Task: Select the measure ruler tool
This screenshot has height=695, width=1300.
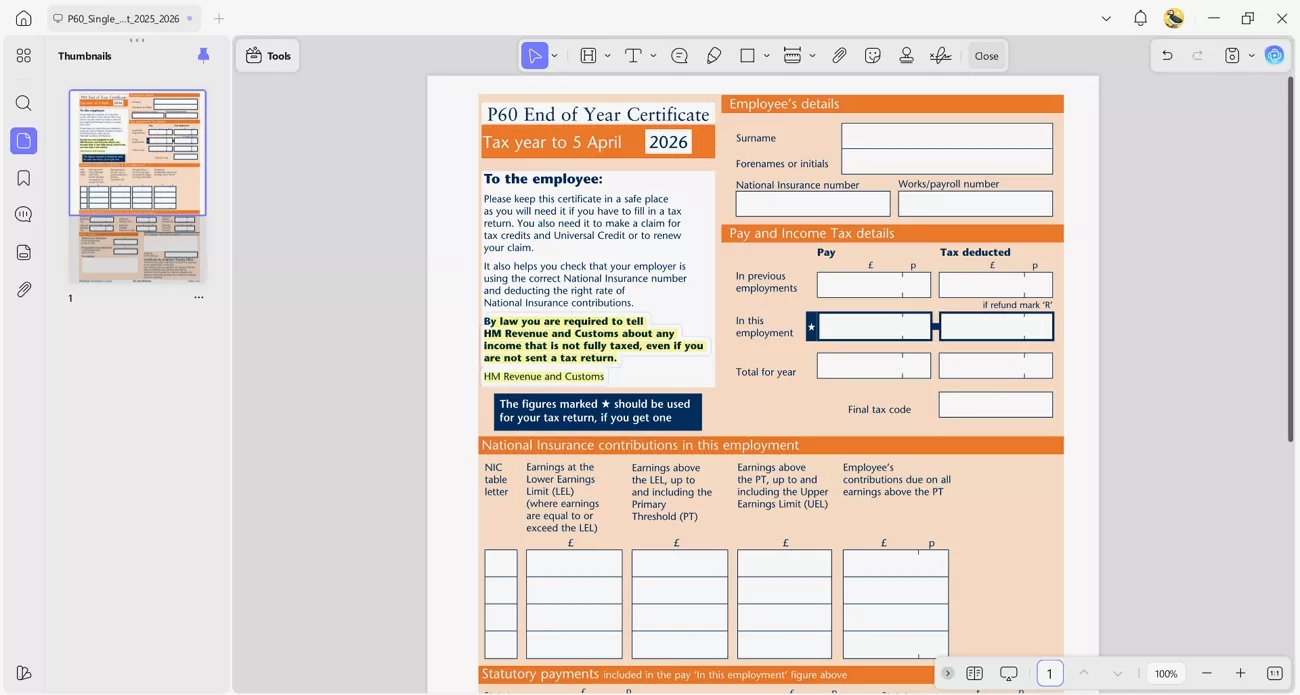Action: pyautogui.click(x=792, y=56)
